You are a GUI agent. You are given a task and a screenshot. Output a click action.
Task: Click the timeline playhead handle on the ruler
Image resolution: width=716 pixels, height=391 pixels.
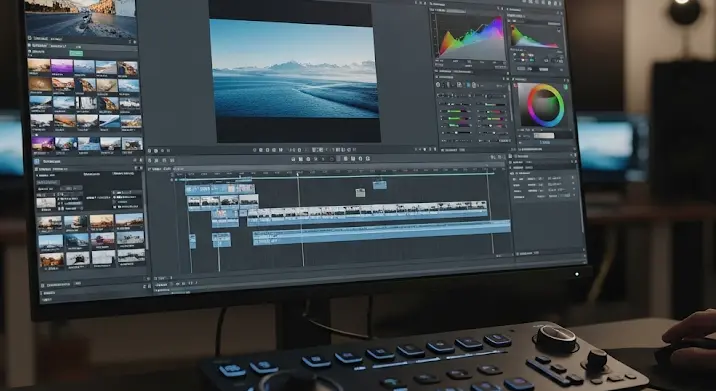(x=298, y=174)
